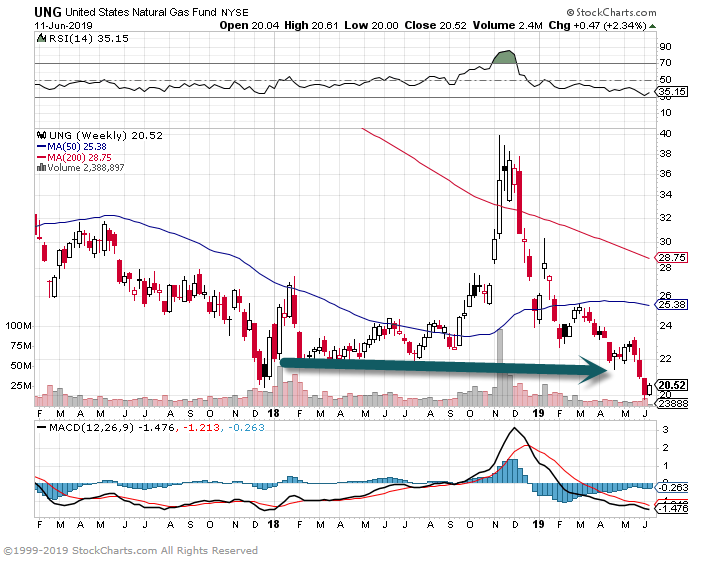Click the MACD(12,26,9) -1.476 legend label
Screen dimensions: 713x569
pyautogui.click(x=112, y=428)
